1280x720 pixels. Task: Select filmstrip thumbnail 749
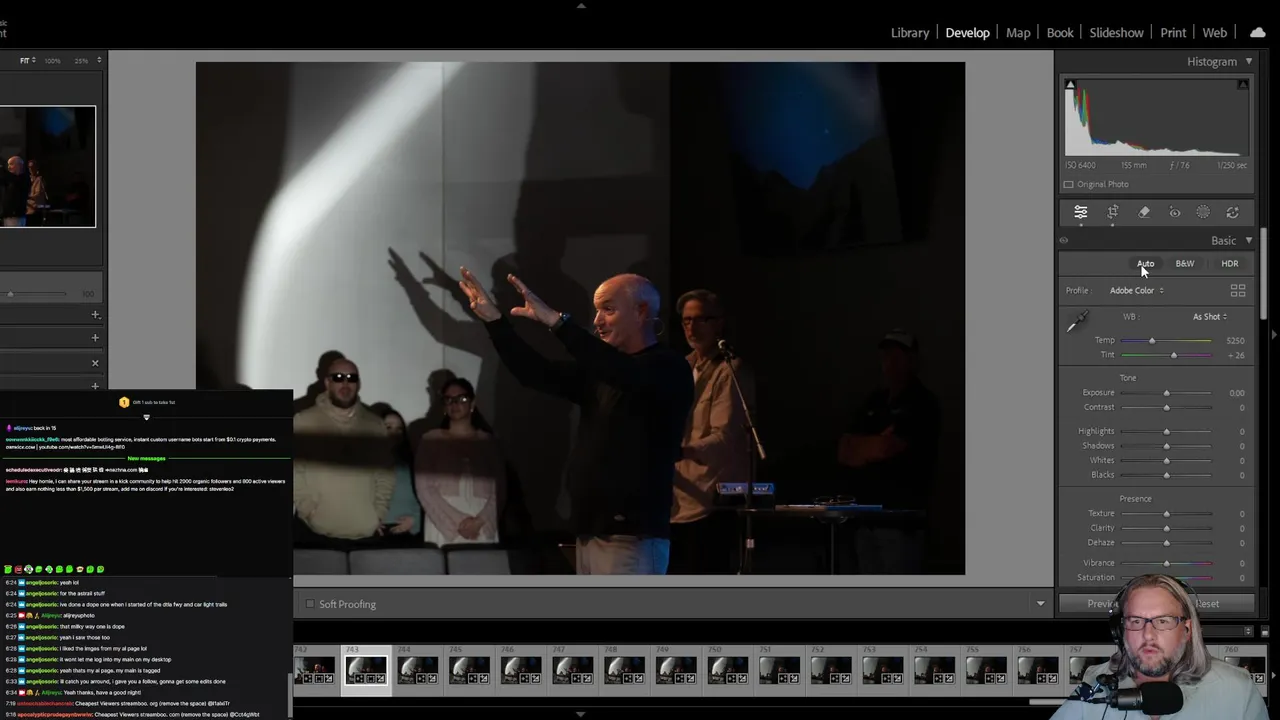[676, 670]
